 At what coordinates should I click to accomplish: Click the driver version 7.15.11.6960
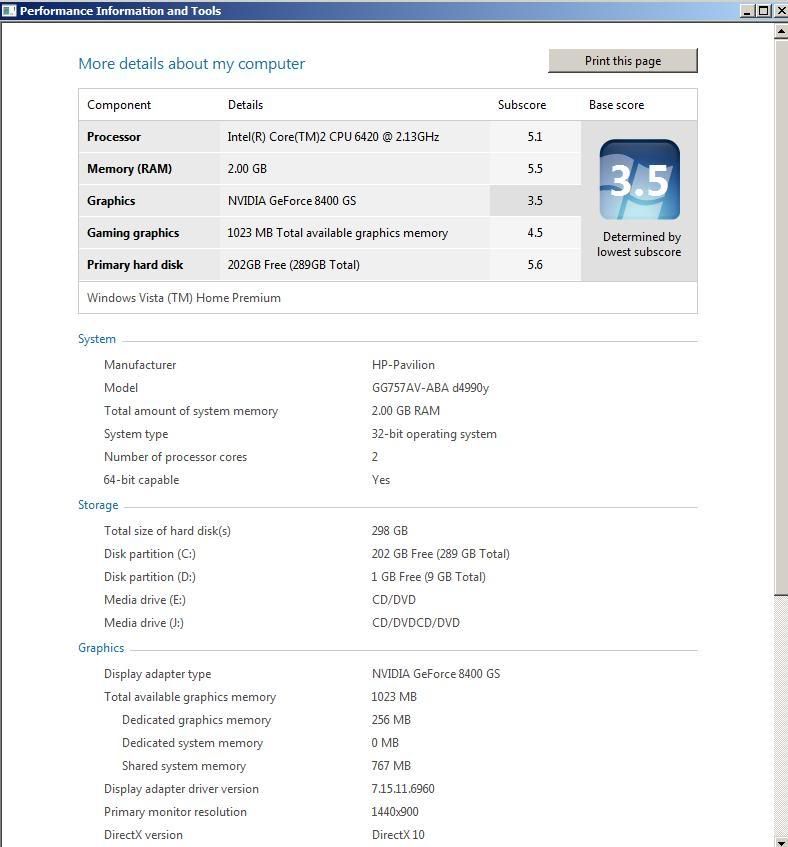[x=403, y=789]
